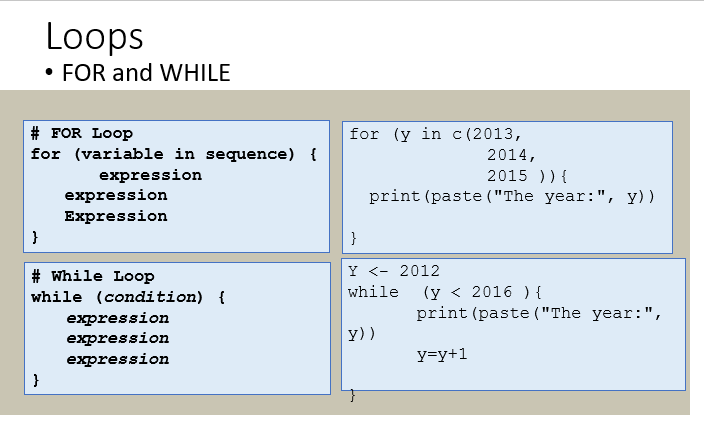Click the 'for (y in c(2013,' line
Image resolution: width=704 pixels, height=425 pixels.
pos(436,134)
